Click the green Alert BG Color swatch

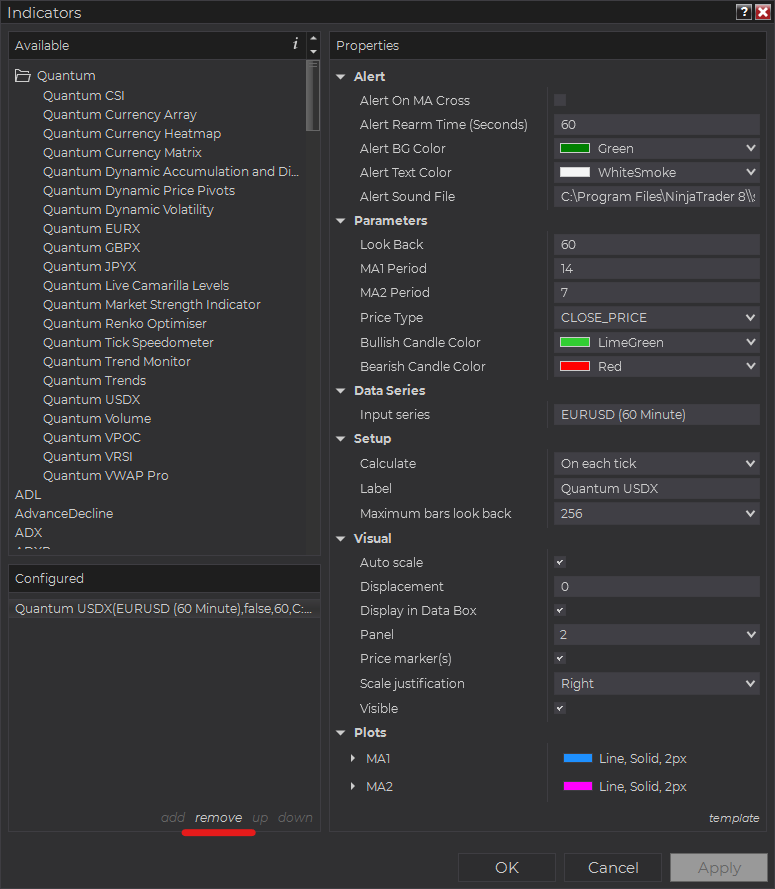[x=575, y=149]
